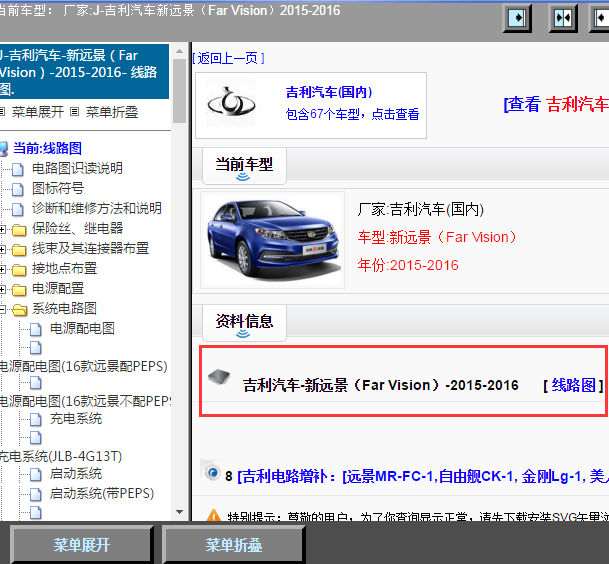Click the 保险丝、继电器 folder icon
609x564 pixels.
tap(19, 230)
